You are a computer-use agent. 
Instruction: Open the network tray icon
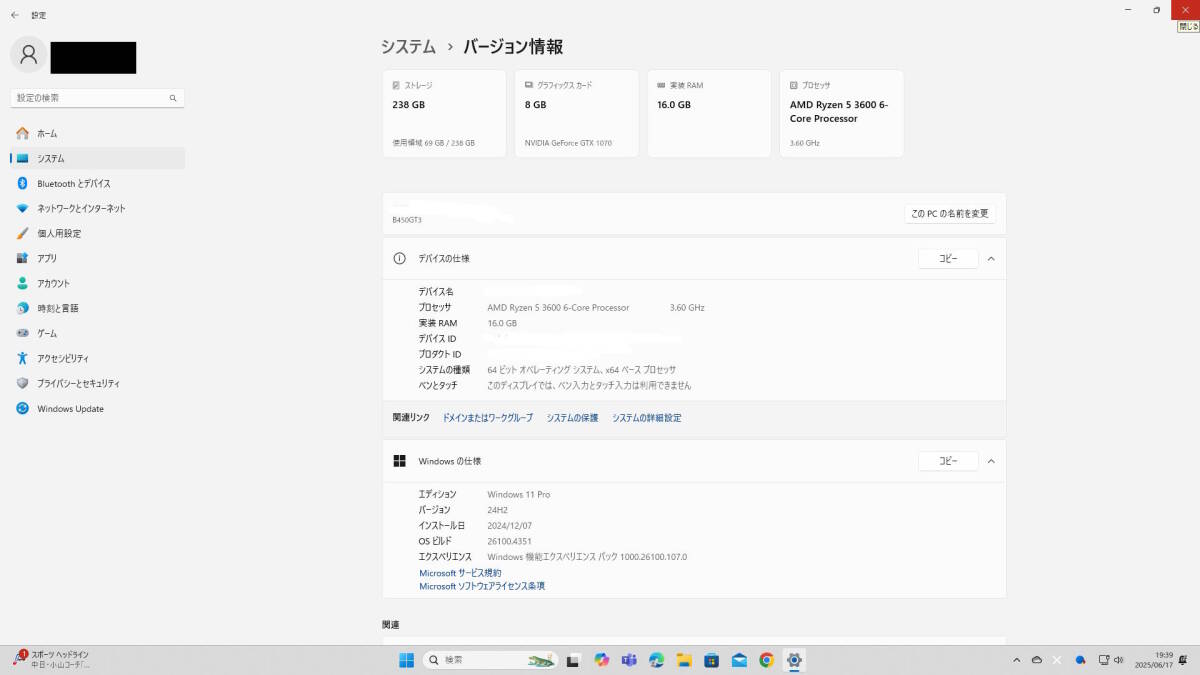(1104, 660)
